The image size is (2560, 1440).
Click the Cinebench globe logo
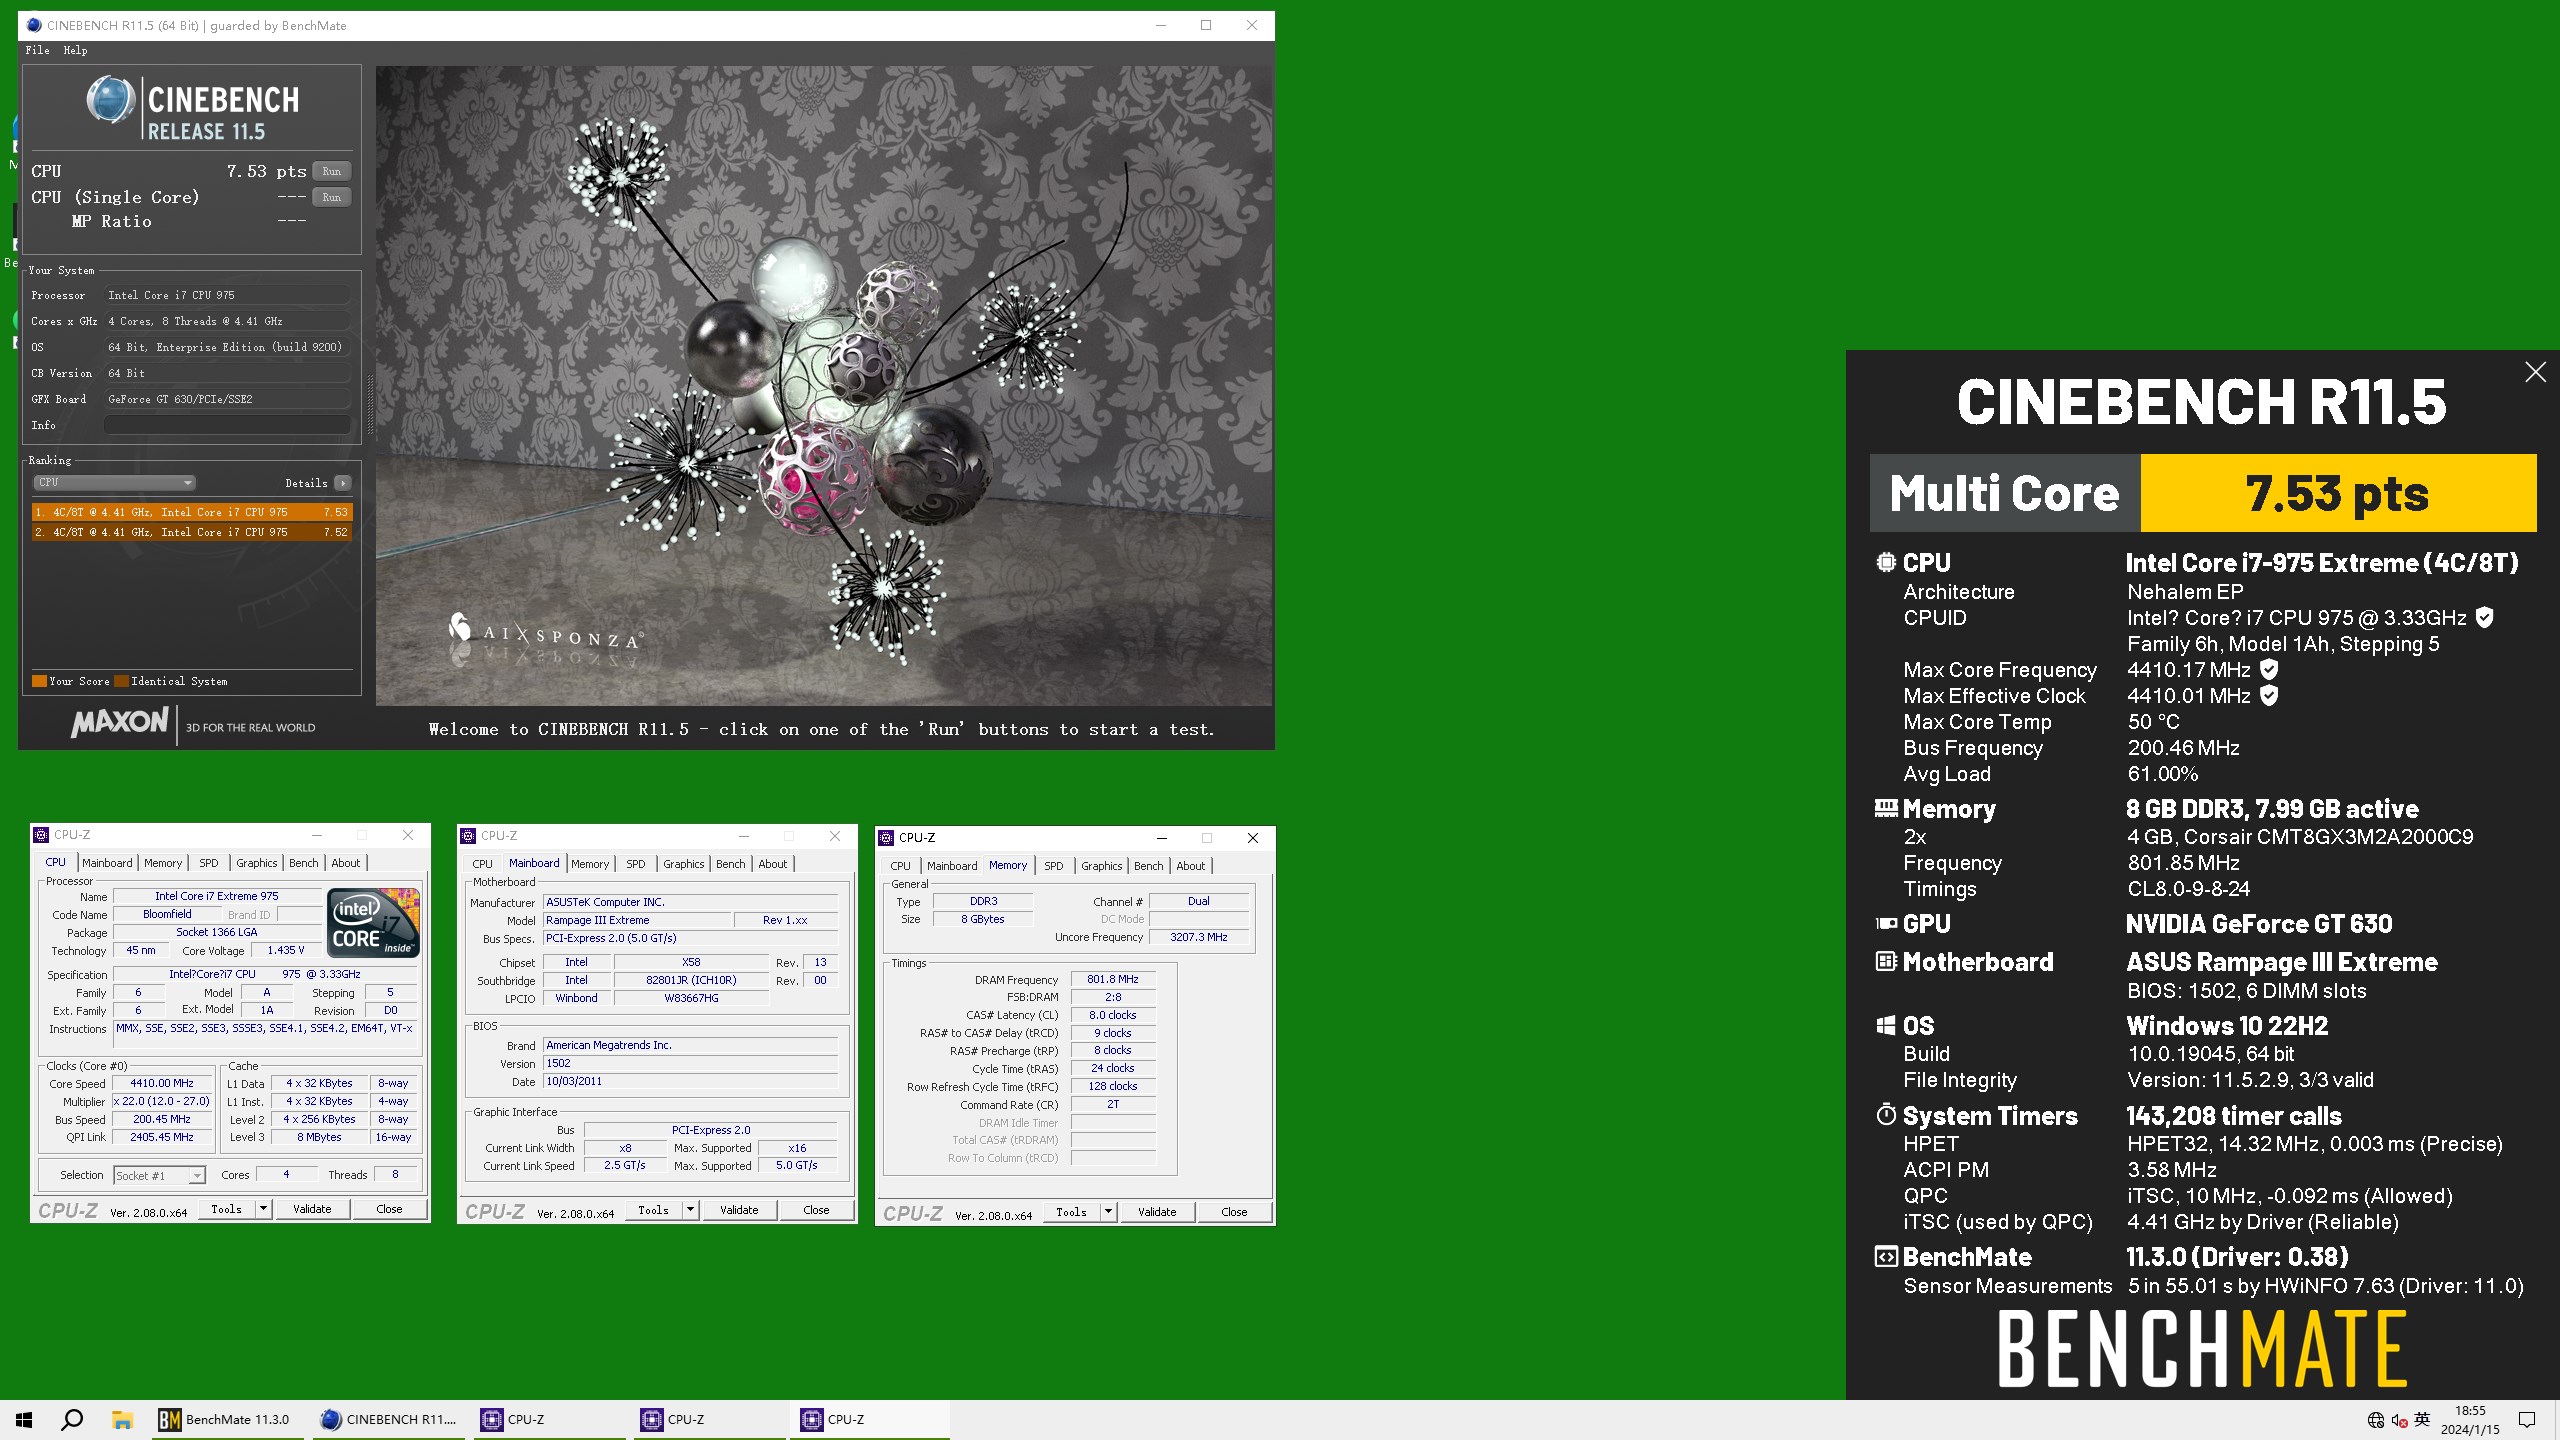pyautogui.click(x=110, y=101)
